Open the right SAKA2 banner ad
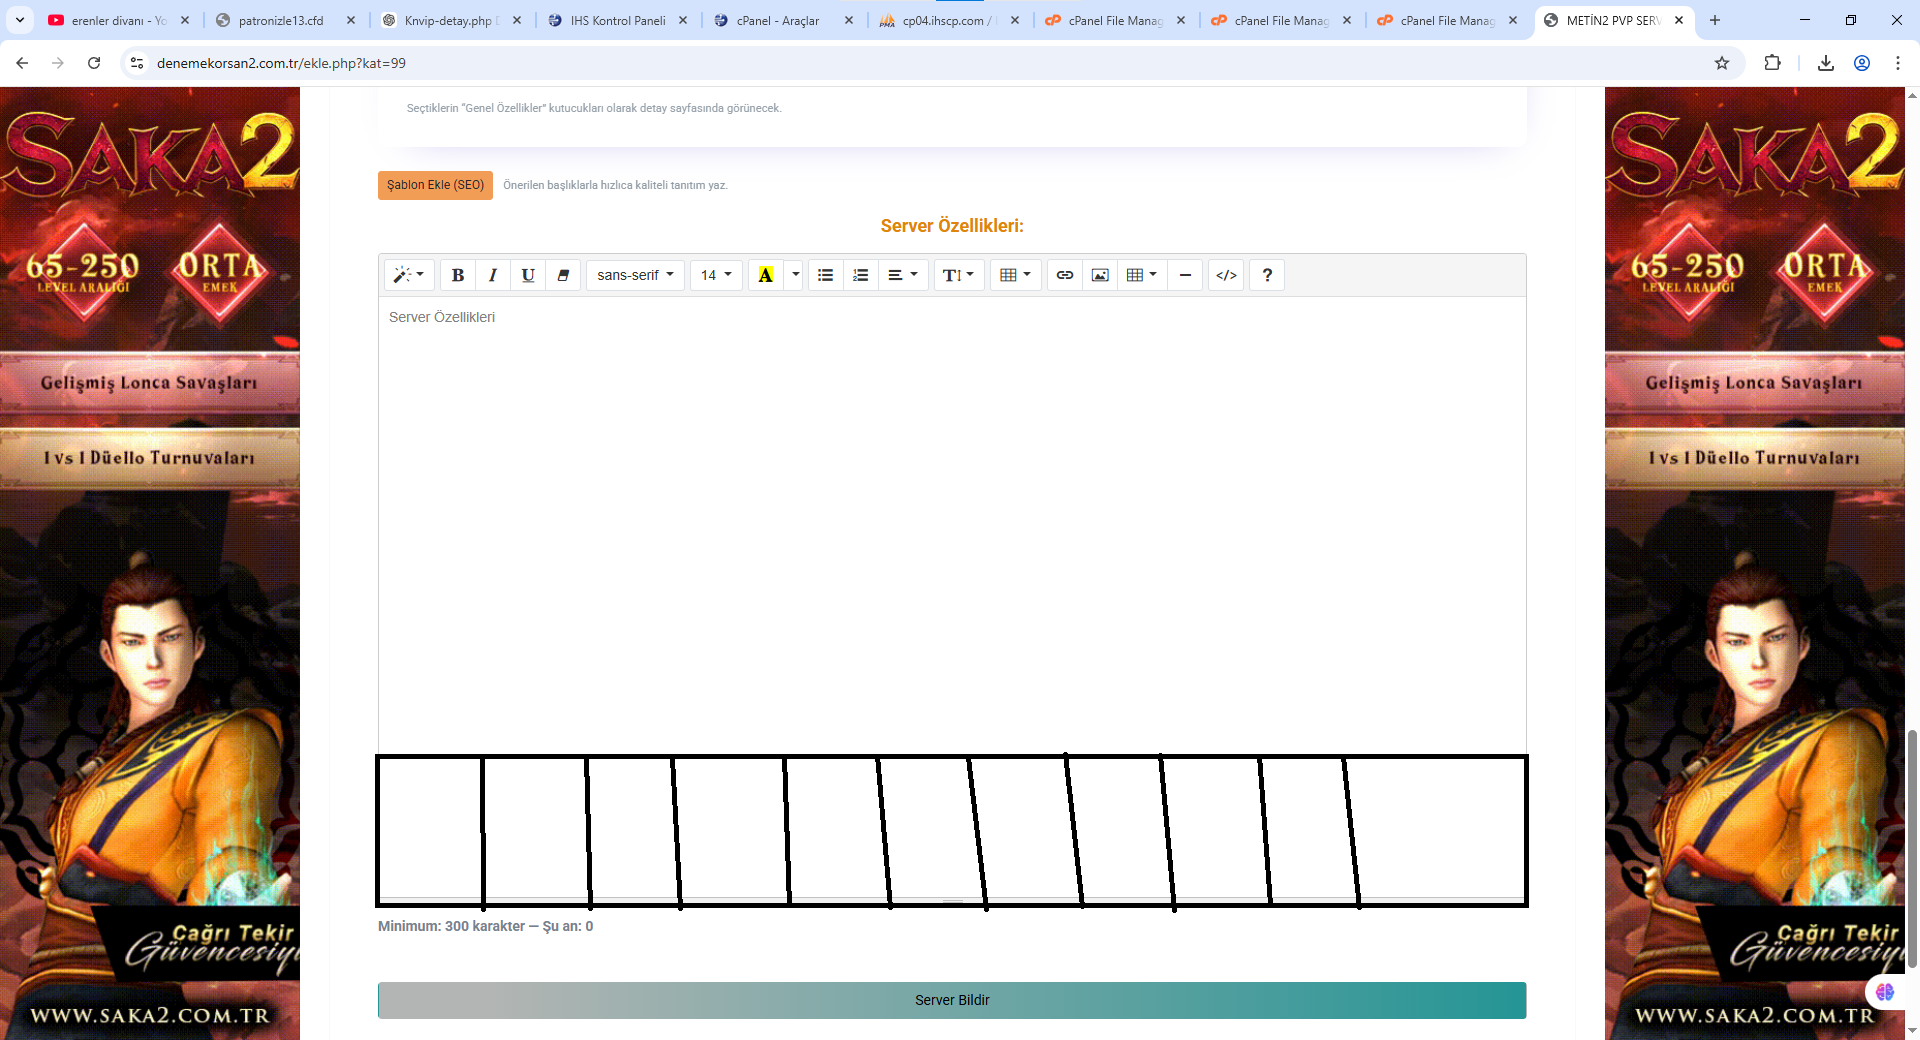Viewport: 1920px width, 1040px height. (1755, 563)
